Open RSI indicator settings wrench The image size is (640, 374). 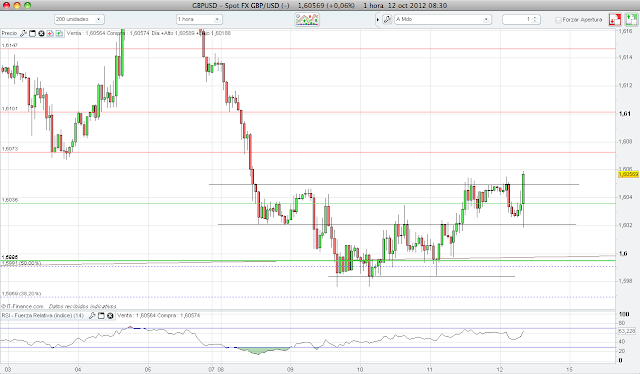pyautogui.click(x=92, y=315)
